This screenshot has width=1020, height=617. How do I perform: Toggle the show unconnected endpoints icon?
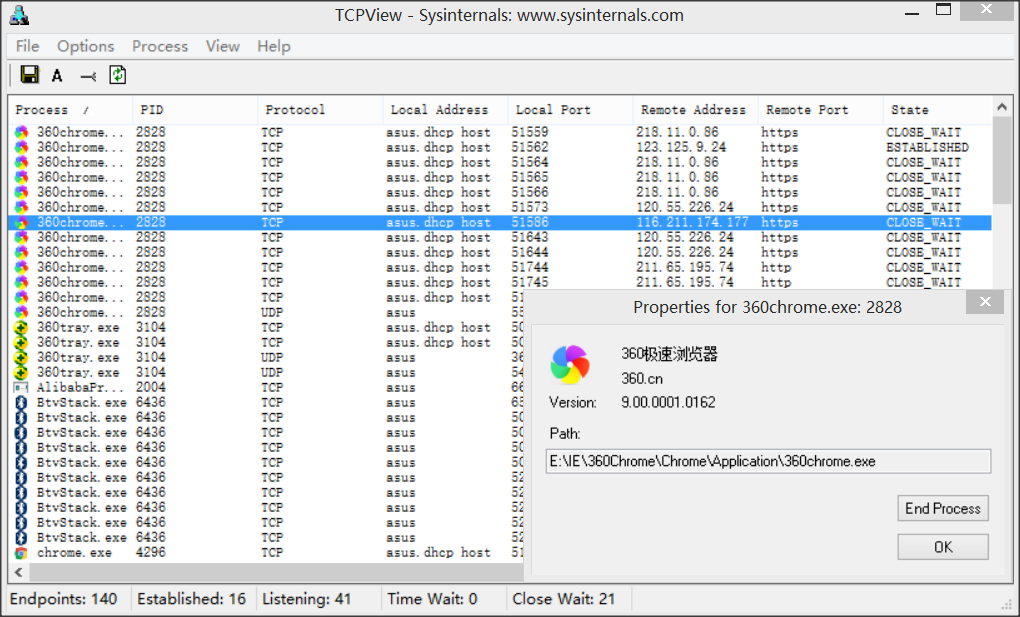click(88, 77)
